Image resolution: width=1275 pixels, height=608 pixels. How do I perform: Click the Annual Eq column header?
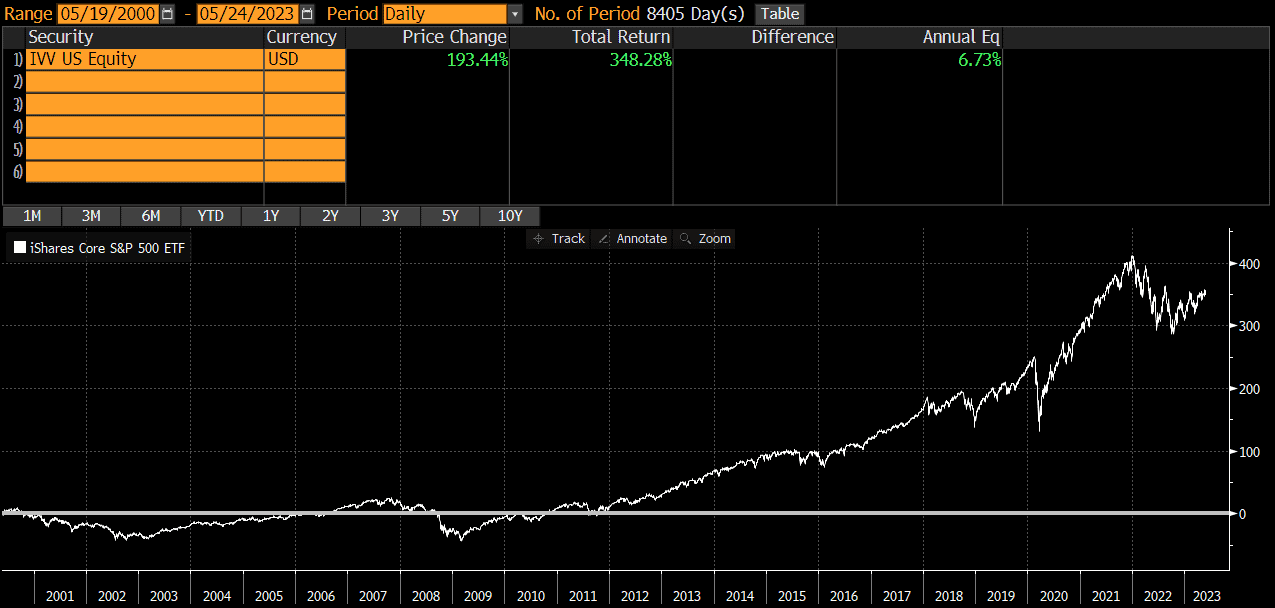pos(960,37)
